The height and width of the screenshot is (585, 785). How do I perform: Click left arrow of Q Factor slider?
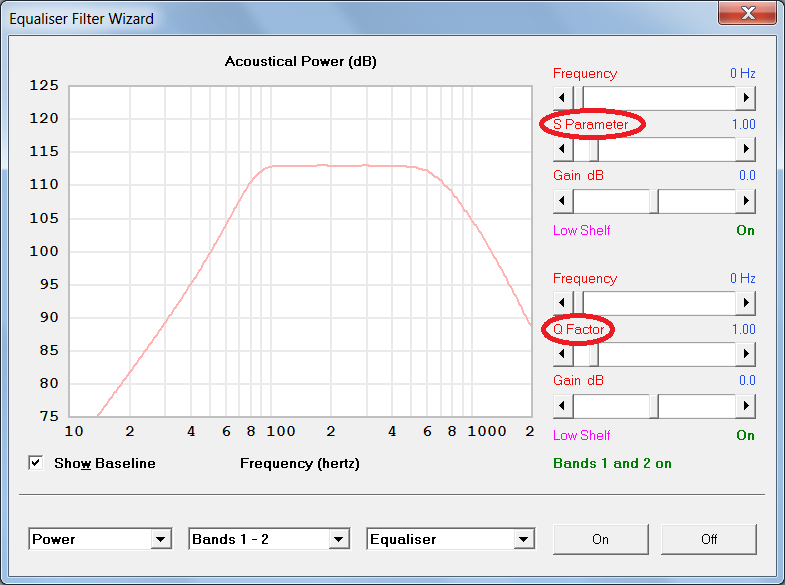(x=563, y=354)
